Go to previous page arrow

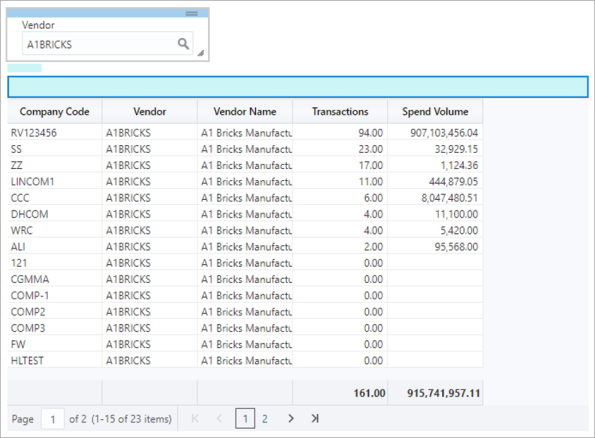219,419
